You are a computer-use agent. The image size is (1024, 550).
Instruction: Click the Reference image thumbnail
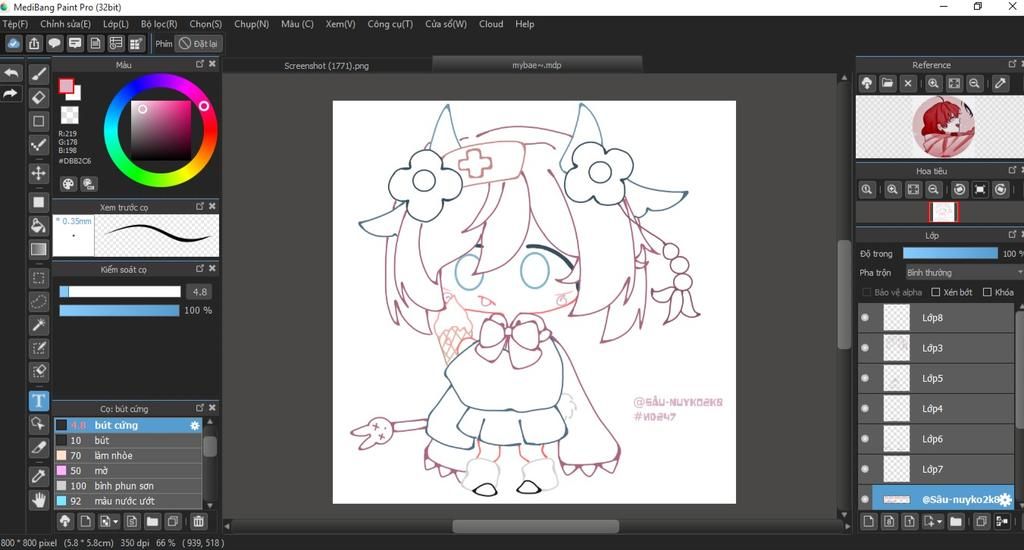click(x=943, y=127)
